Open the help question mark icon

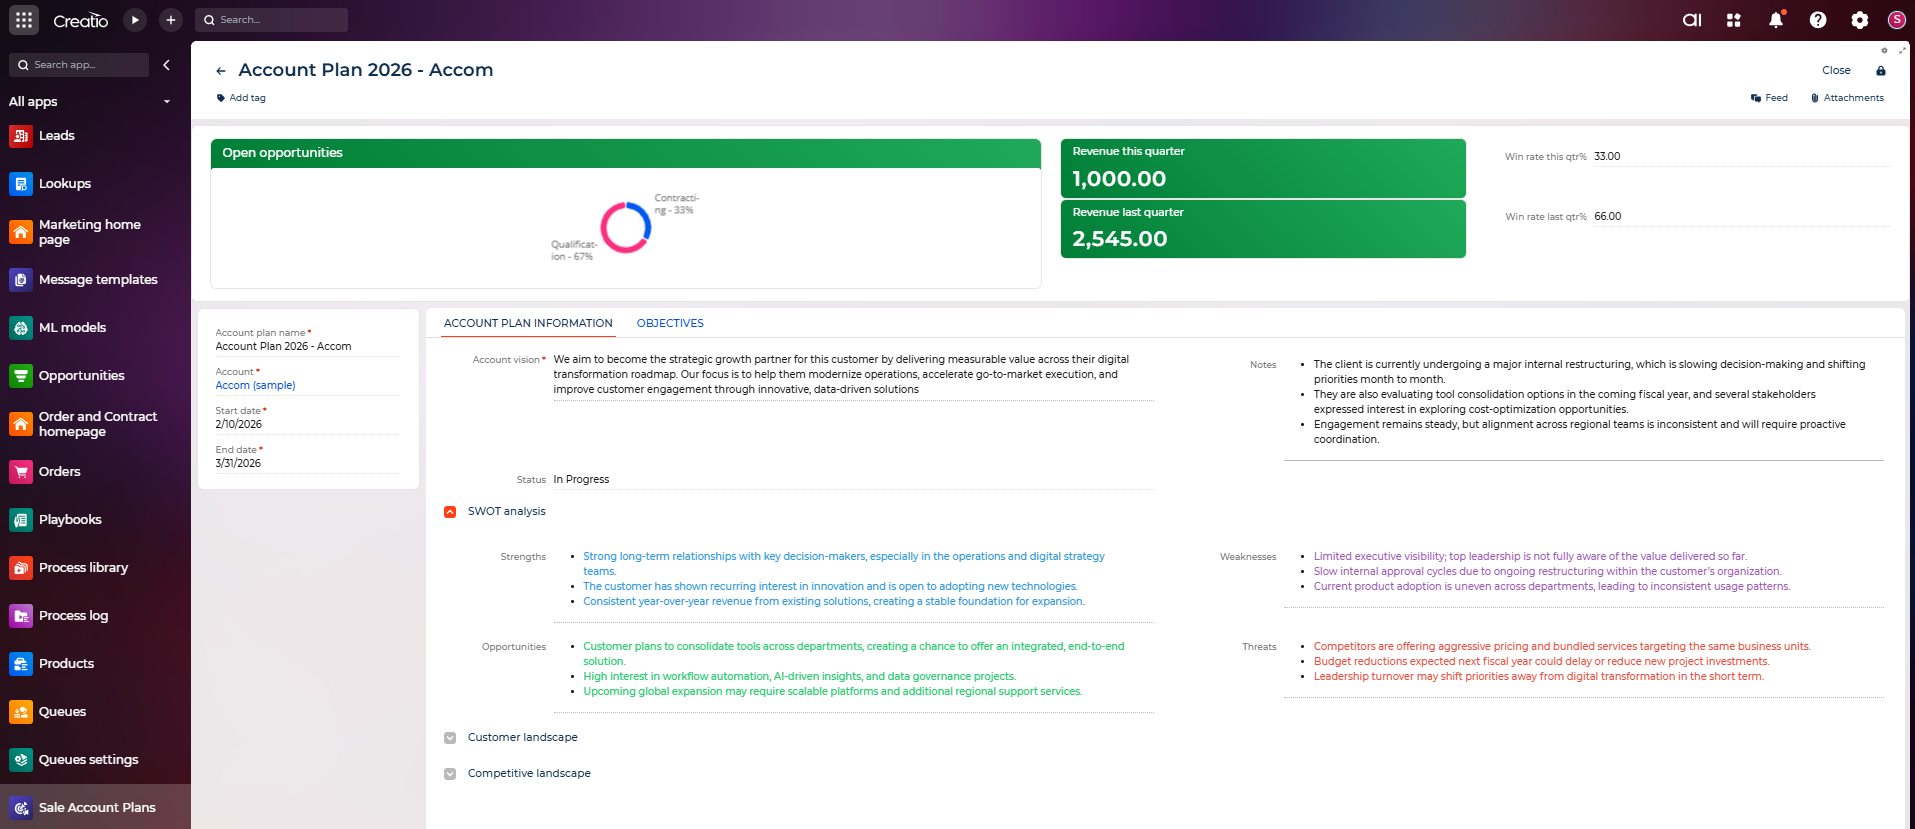(1818, 20)
